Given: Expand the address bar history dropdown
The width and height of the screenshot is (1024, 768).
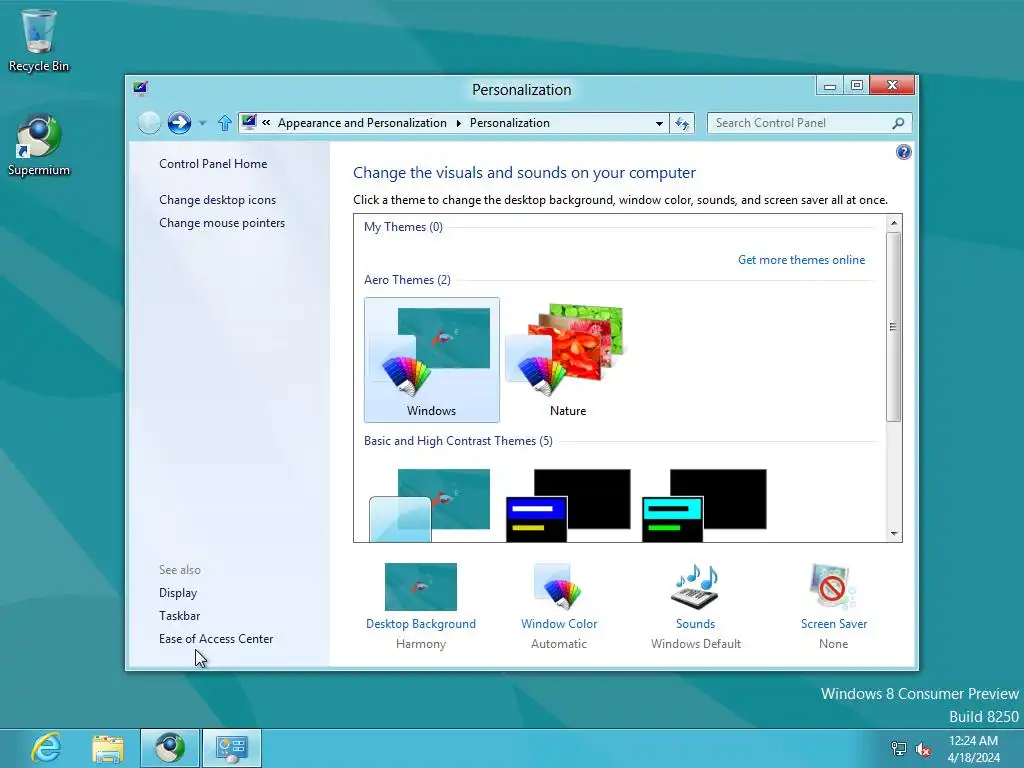Looking at the screenshot, I should click(659, 123).
